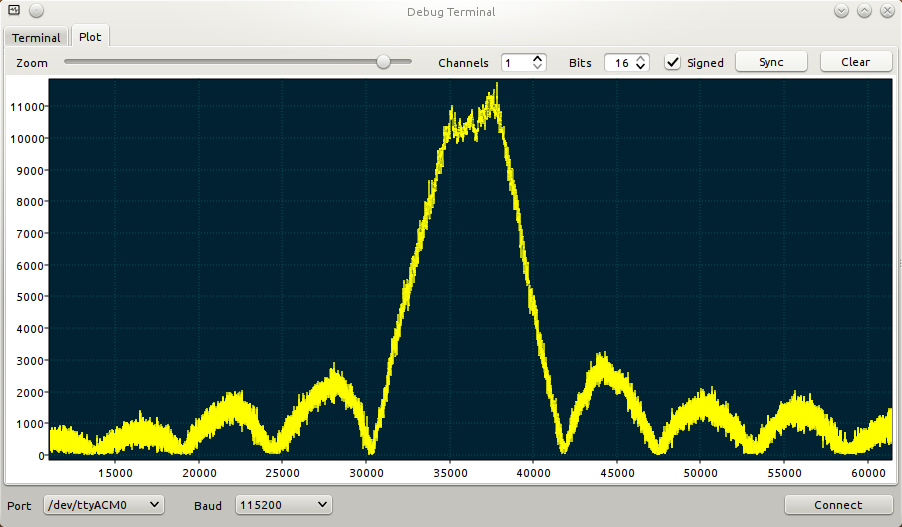Image resolution: width=902 pixels, height=527 pixels.
Task: Maximize the Debug Terminal window
Action: click(x=864, y=10)
